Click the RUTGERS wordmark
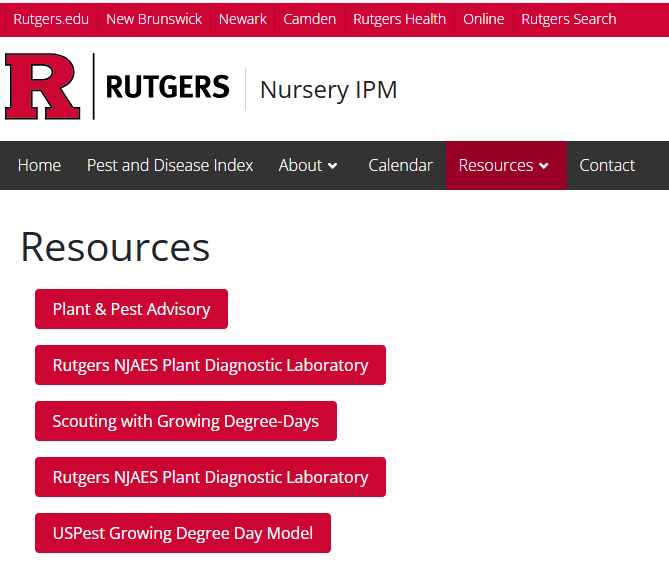Image resolution: width=669 pixels, height=579 pixels. tap(167, 87)
